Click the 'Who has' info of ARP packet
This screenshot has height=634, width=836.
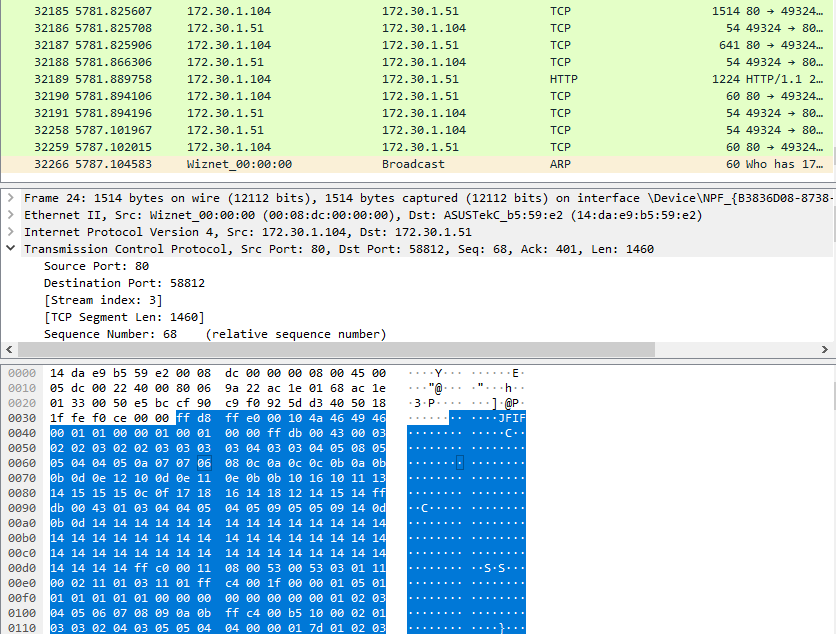pos(784,164)
